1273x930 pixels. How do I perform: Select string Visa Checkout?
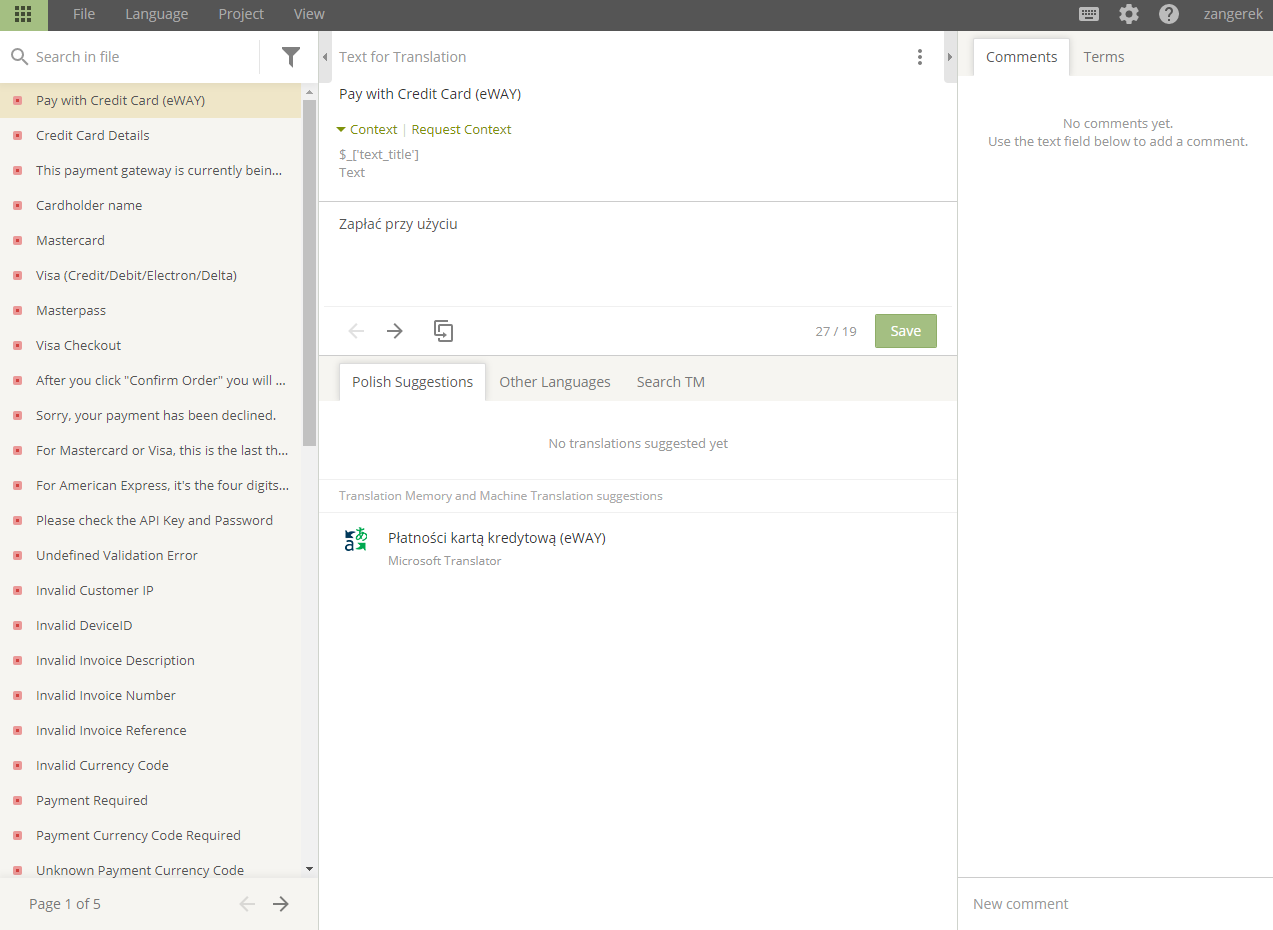tap(150, 345)
